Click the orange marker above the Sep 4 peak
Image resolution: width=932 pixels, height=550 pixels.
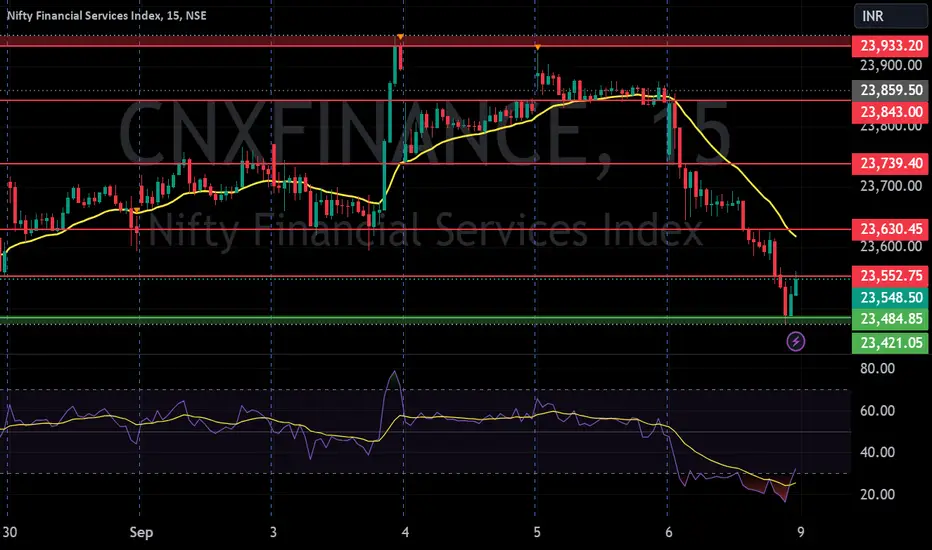(401, 37)
